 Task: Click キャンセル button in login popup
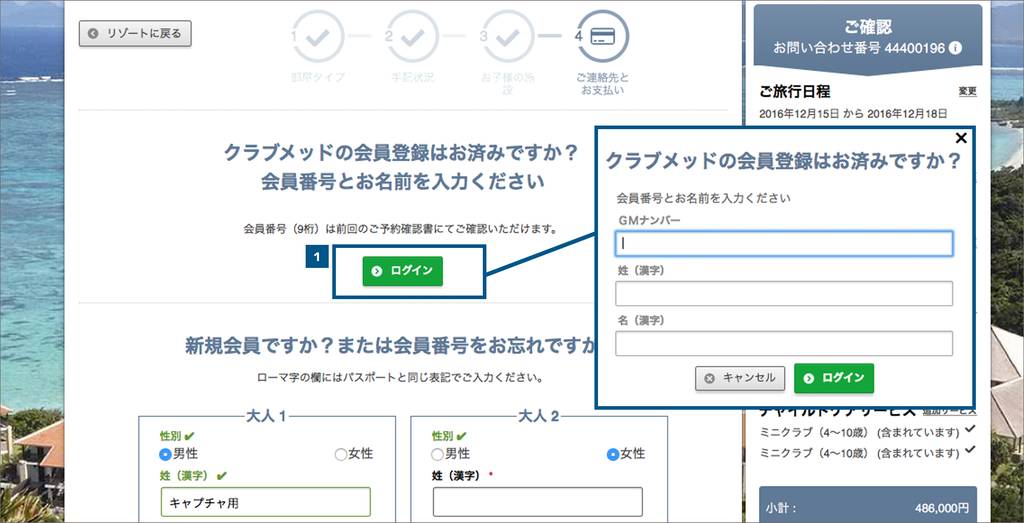pos(740,378)
